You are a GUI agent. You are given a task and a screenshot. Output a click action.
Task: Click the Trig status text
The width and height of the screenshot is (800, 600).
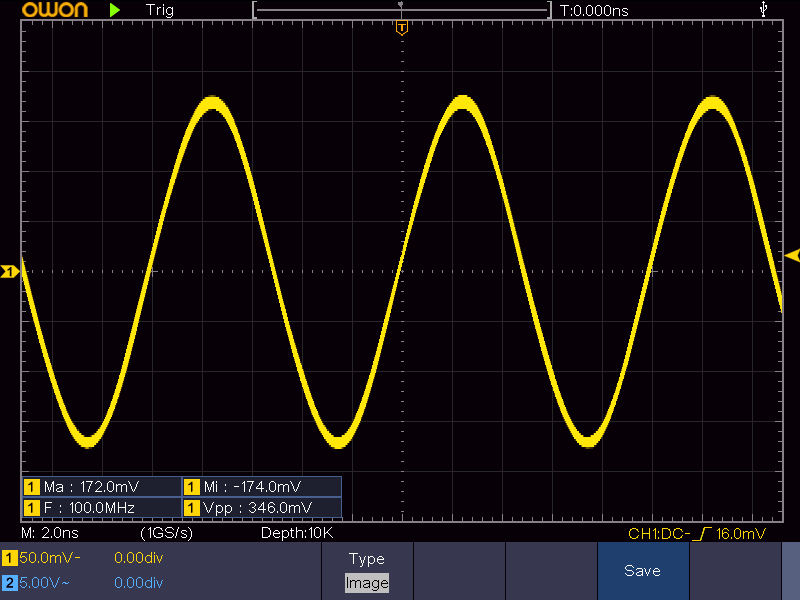pyautogui.click(x=160, y=10)
